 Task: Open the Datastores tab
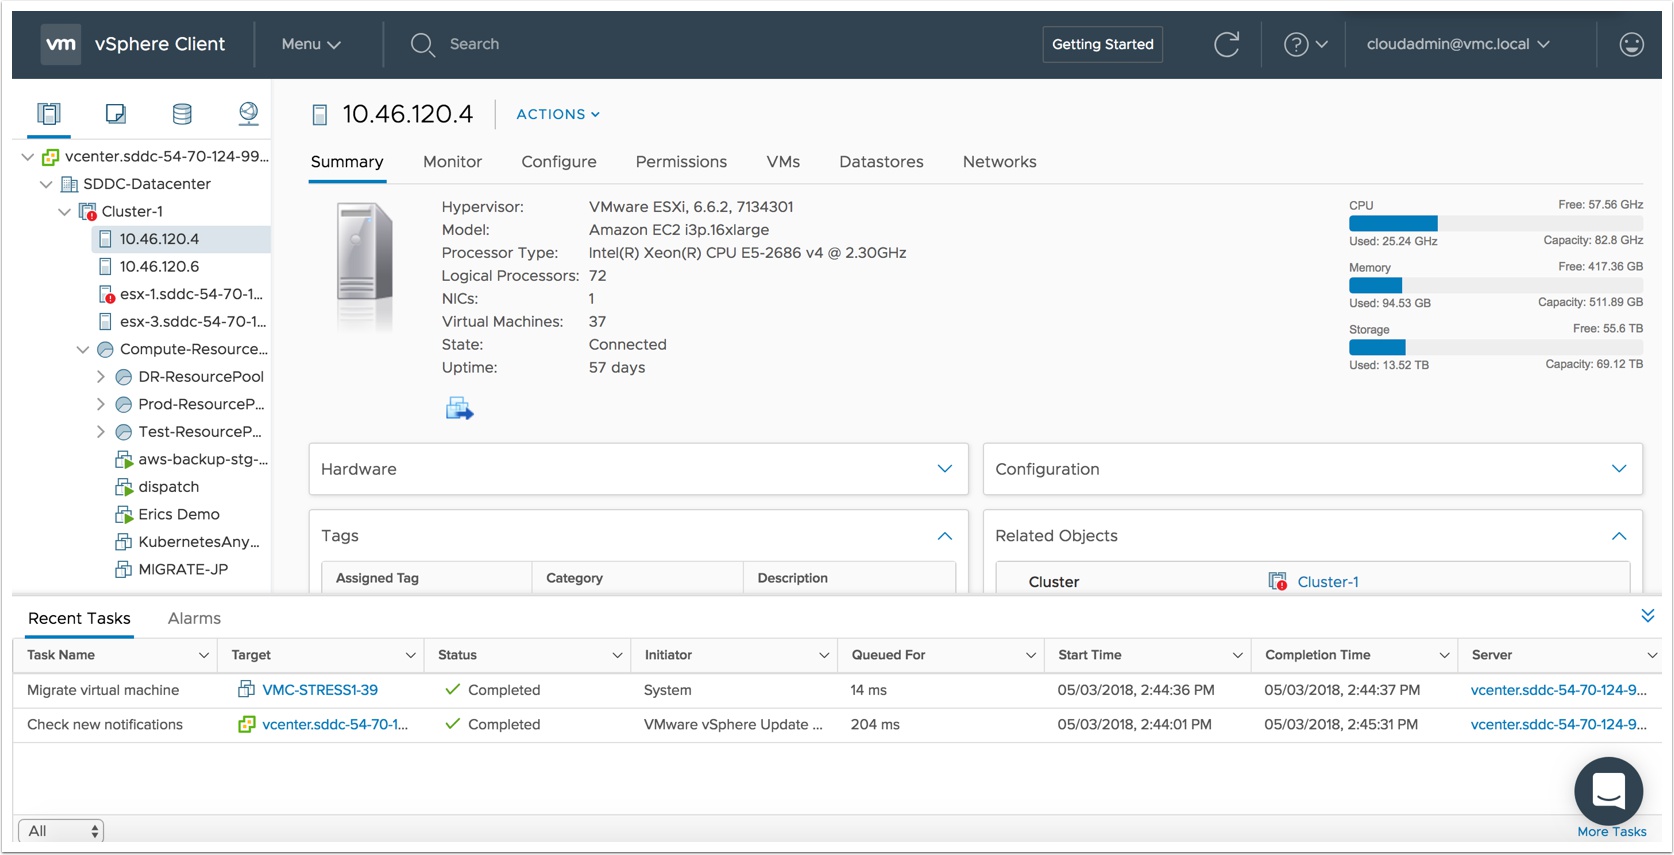(881, 162)
